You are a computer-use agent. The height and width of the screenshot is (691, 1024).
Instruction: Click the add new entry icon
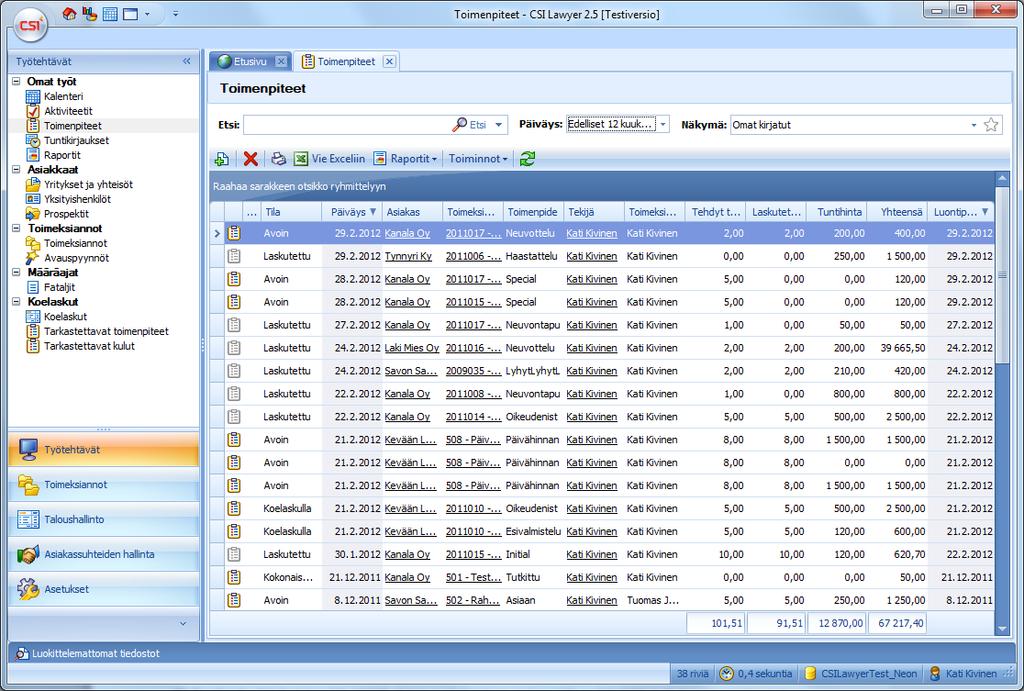[222, 159]
